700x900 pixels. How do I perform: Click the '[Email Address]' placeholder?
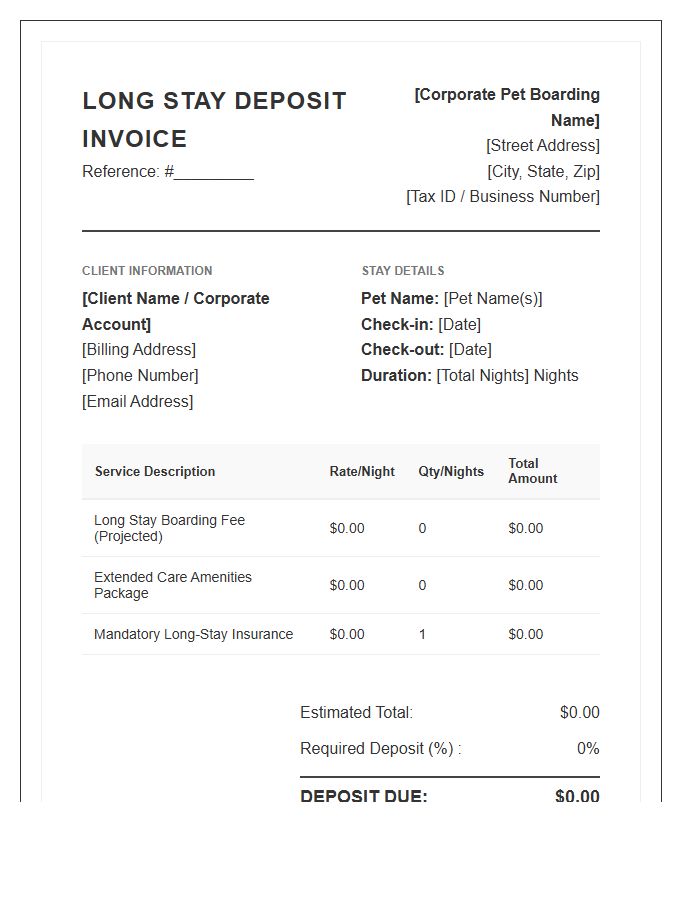click(x=138, y=401)
